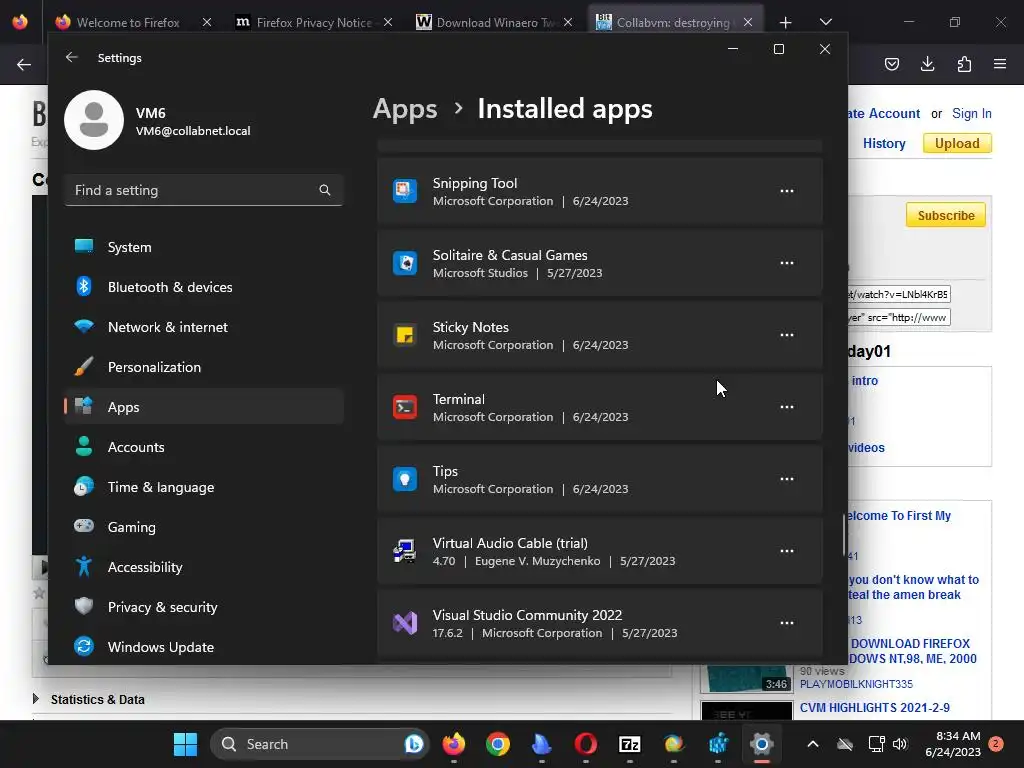
Task: Click the Accessibility figure icon
Action: (x=84, y=566)
